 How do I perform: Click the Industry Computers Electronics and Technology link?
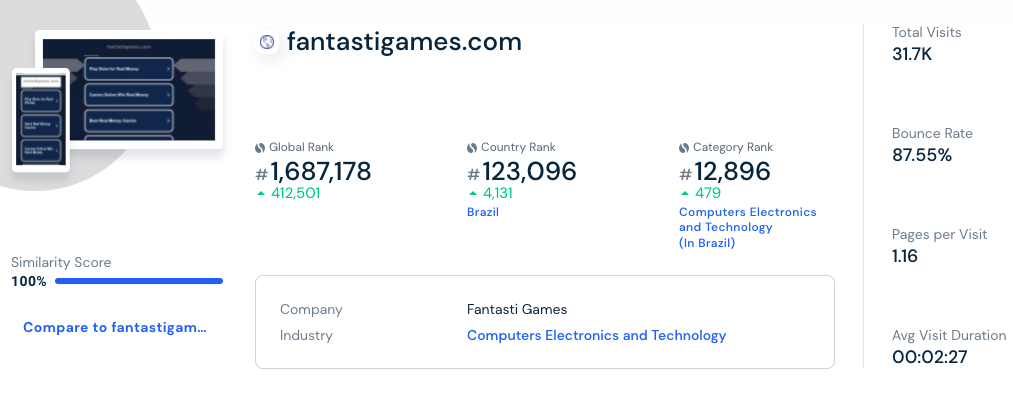click(596, 336)
